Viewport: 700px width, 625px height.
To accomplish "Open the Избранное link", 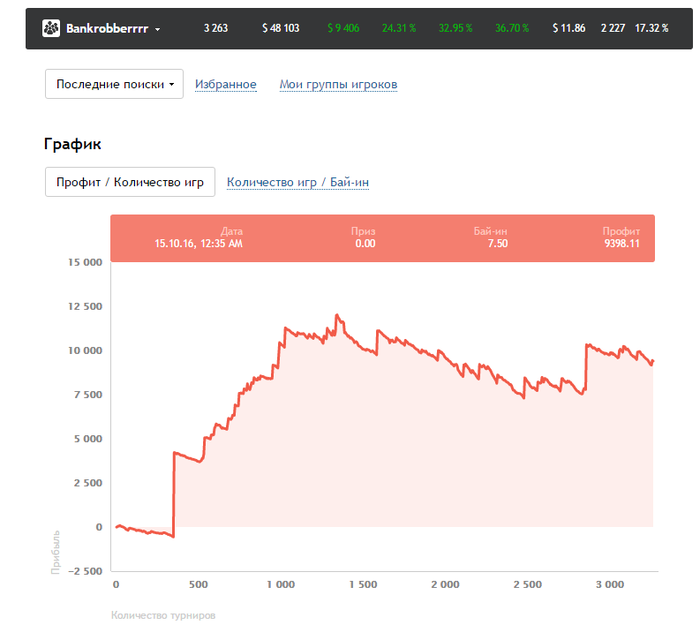I will (x=225, y=84).
